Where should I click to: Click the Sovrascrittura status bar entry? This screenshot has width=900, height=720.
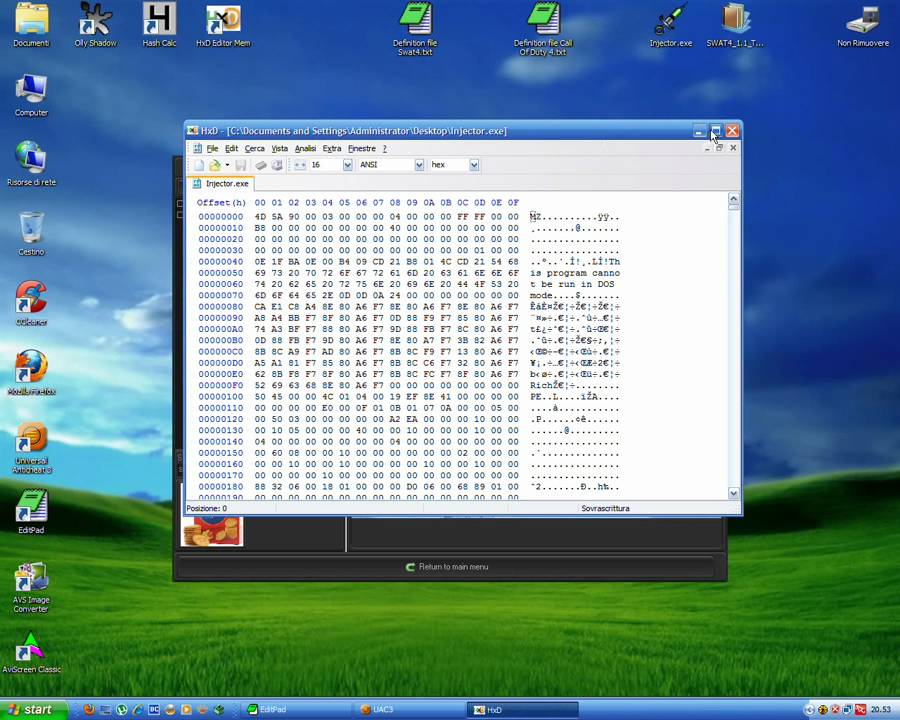[605, 509]
